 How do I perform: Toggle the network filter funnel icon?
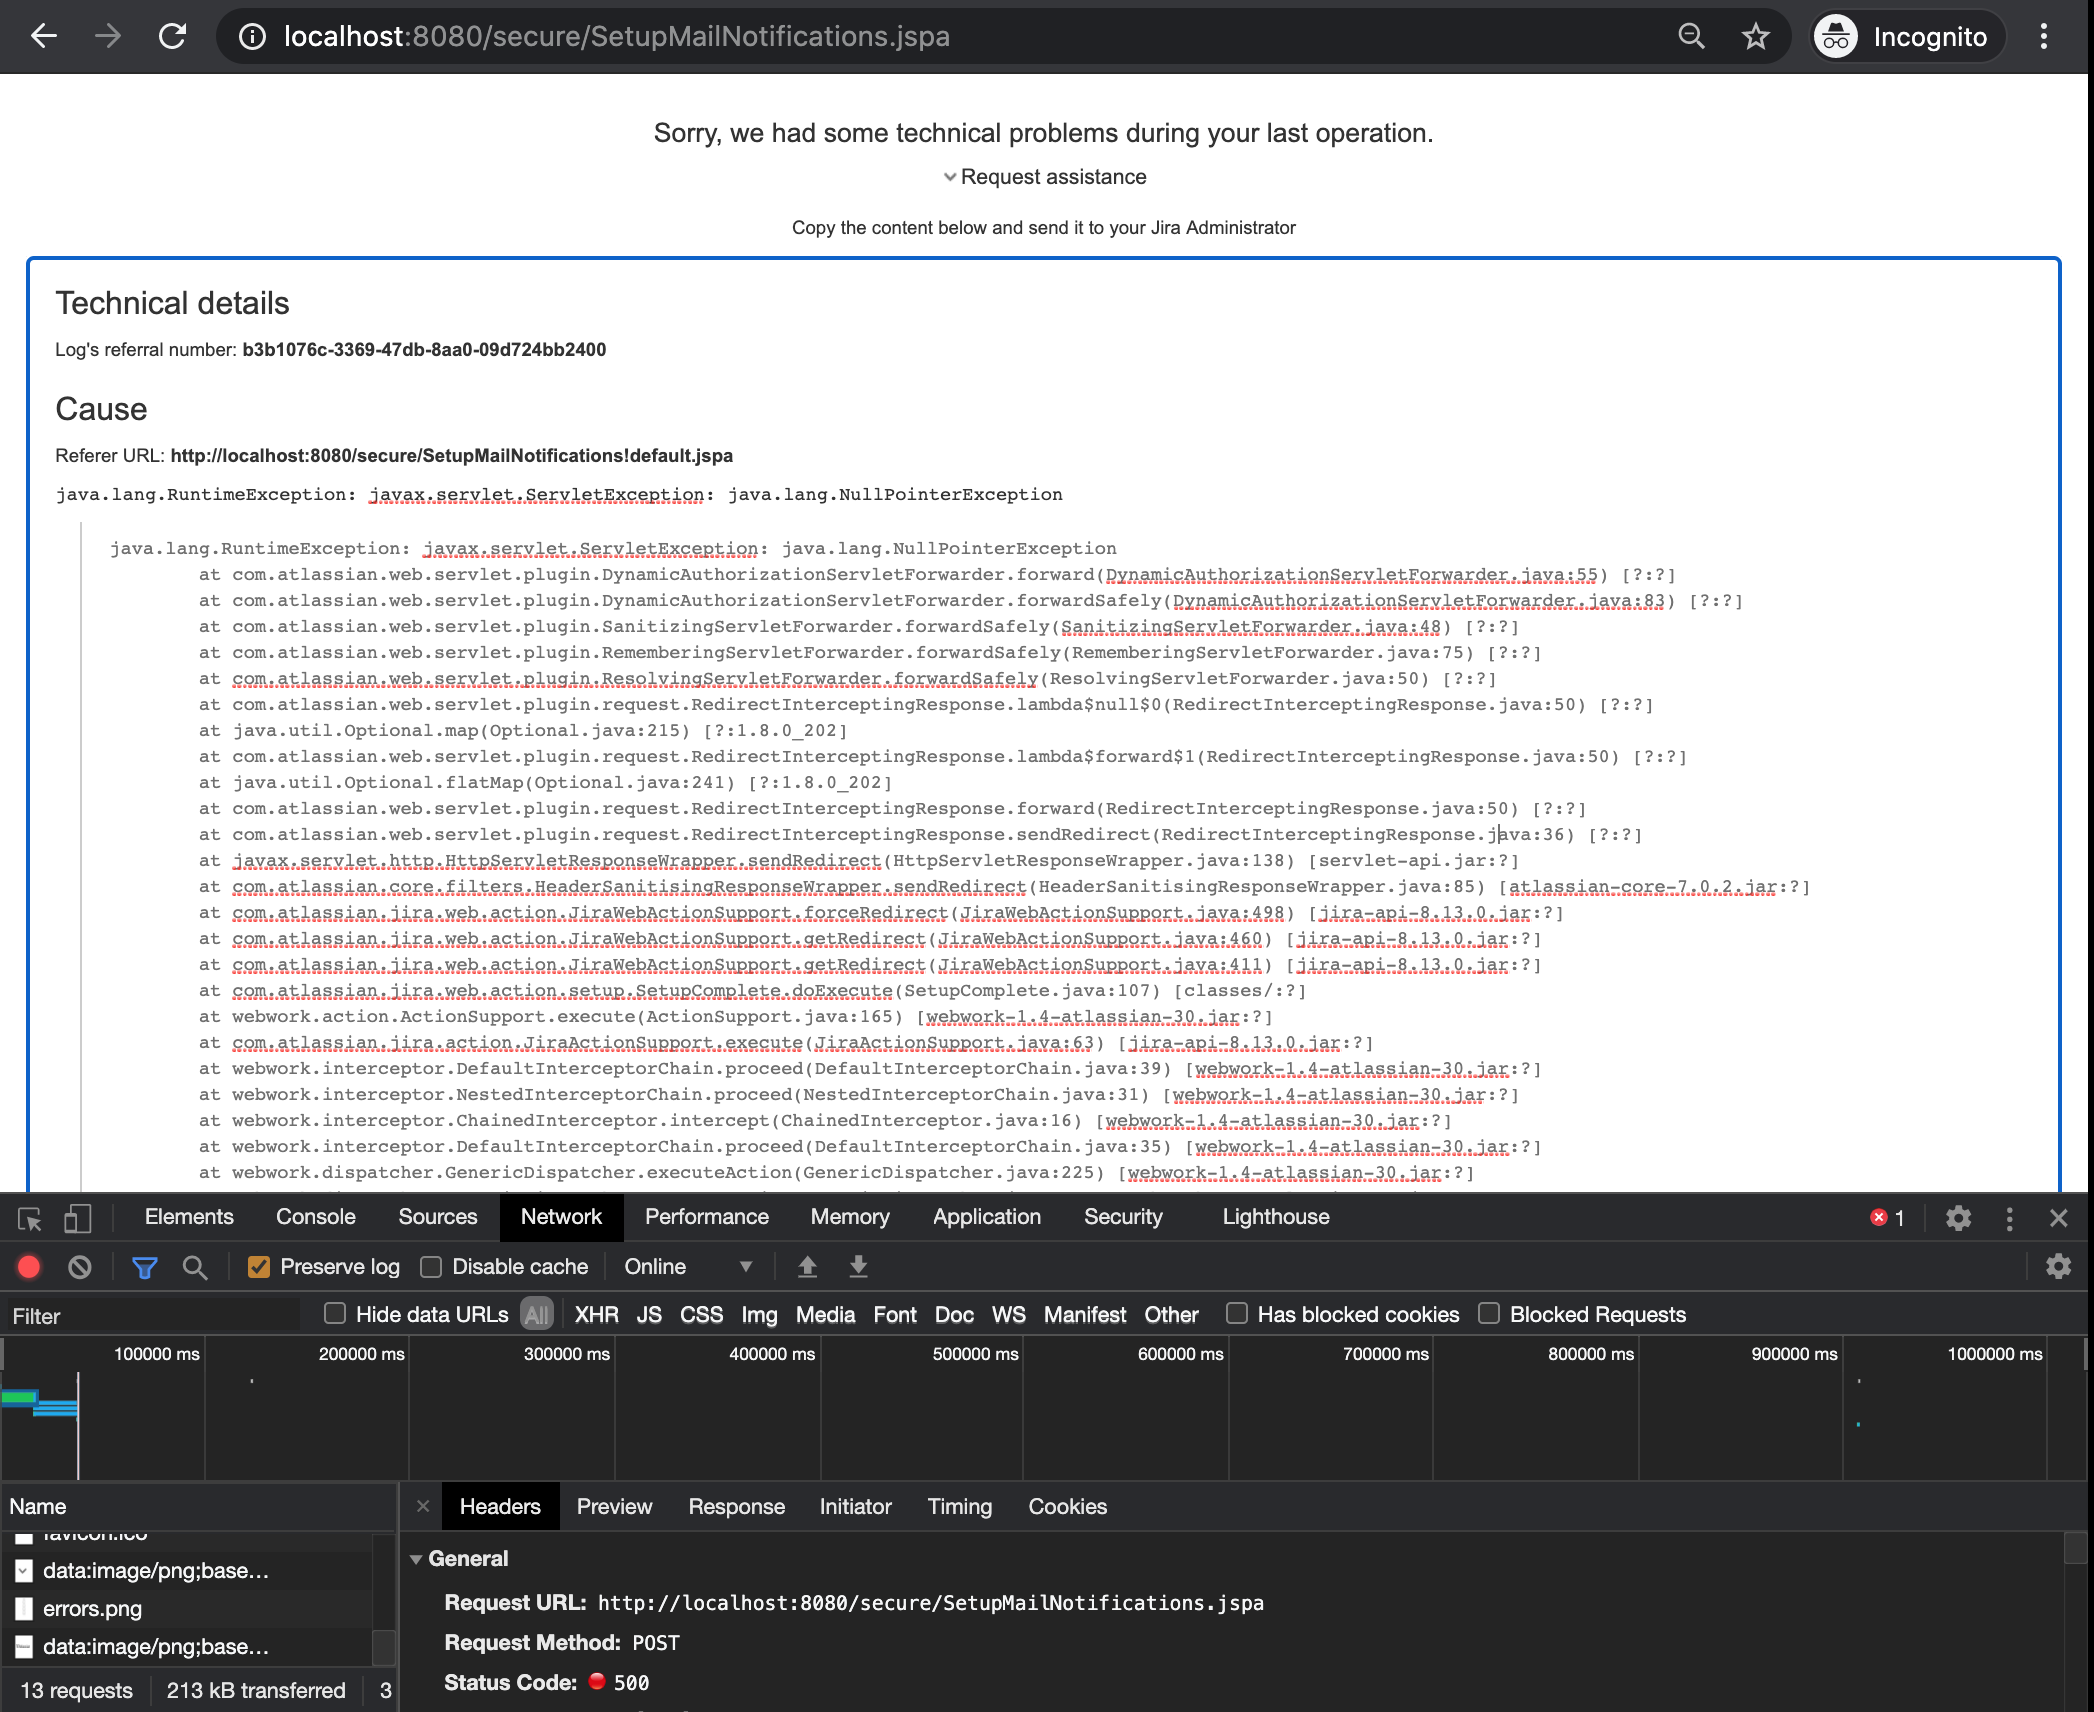145,1267
